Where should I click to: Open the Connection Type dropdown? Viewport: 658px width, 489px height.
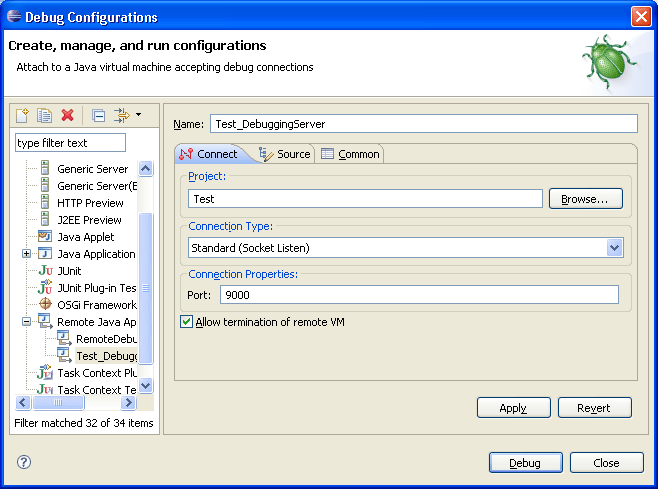pos(614,248)
